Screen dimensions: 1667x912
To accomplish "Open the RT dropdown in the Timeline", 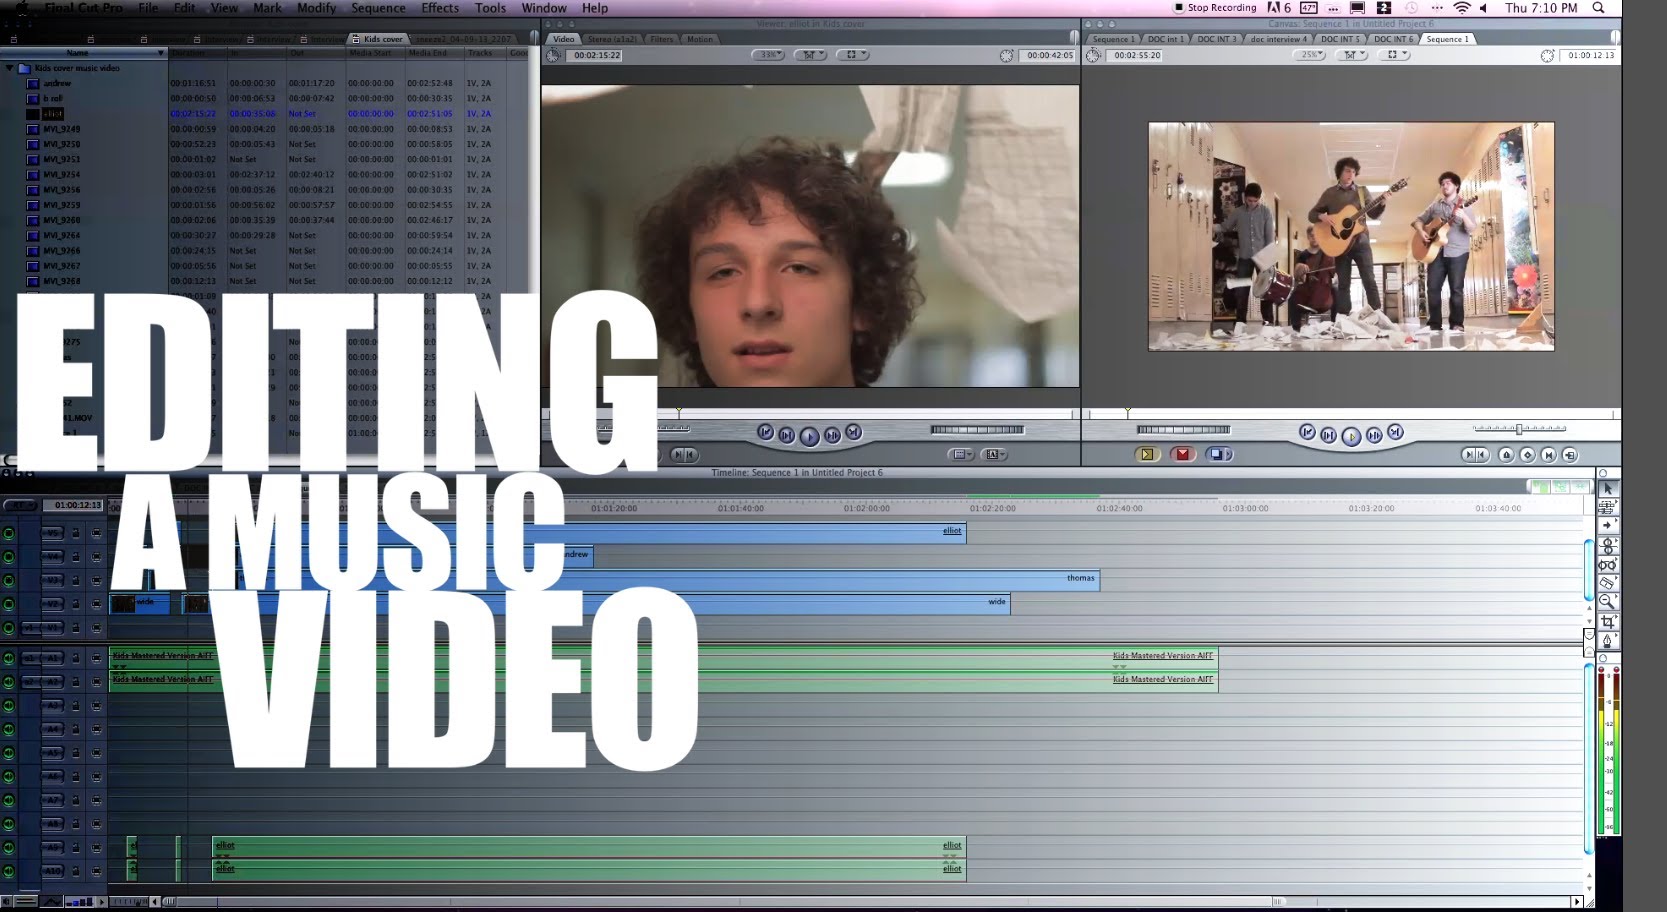I will 20,506.
